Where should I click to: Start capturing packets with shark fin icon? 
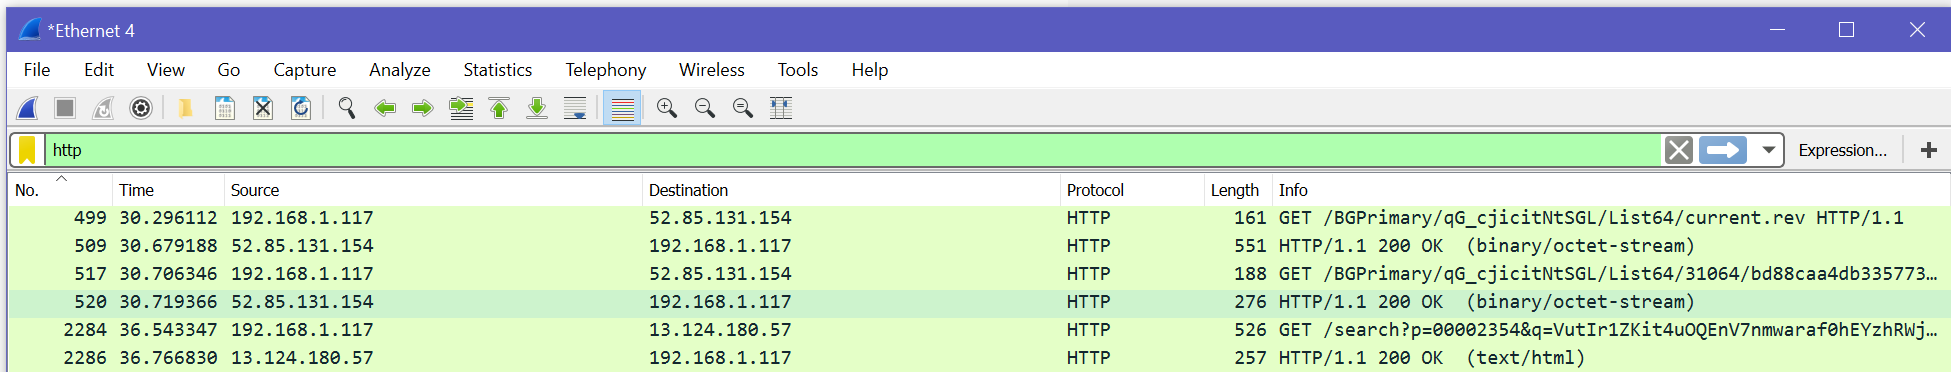pos(27,108)
